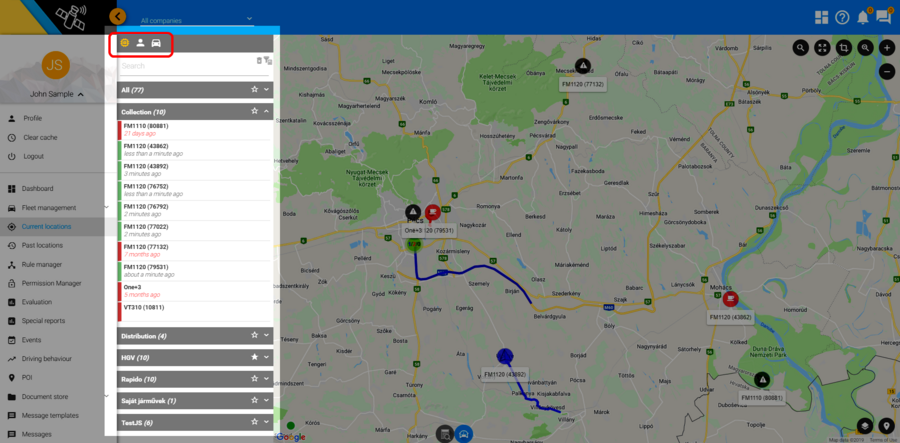Select vehicle FM1120 (77022) in list
The width and height of the screenshot is (900, 443).
[x=146, y=227]
